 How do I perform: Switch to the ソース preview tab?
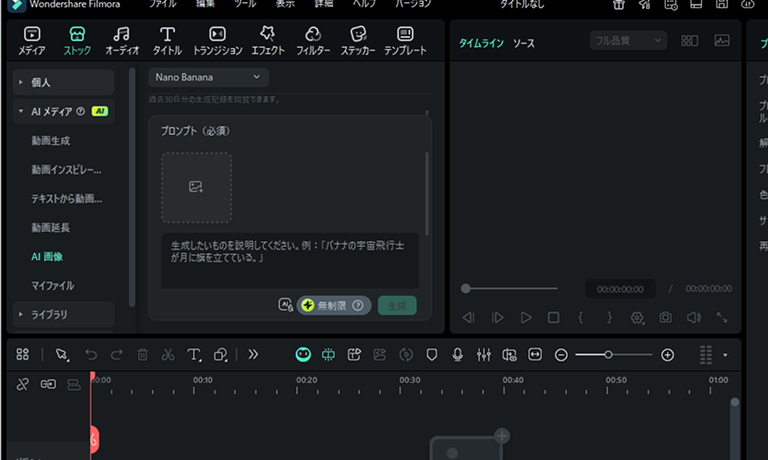click(523, 44)
